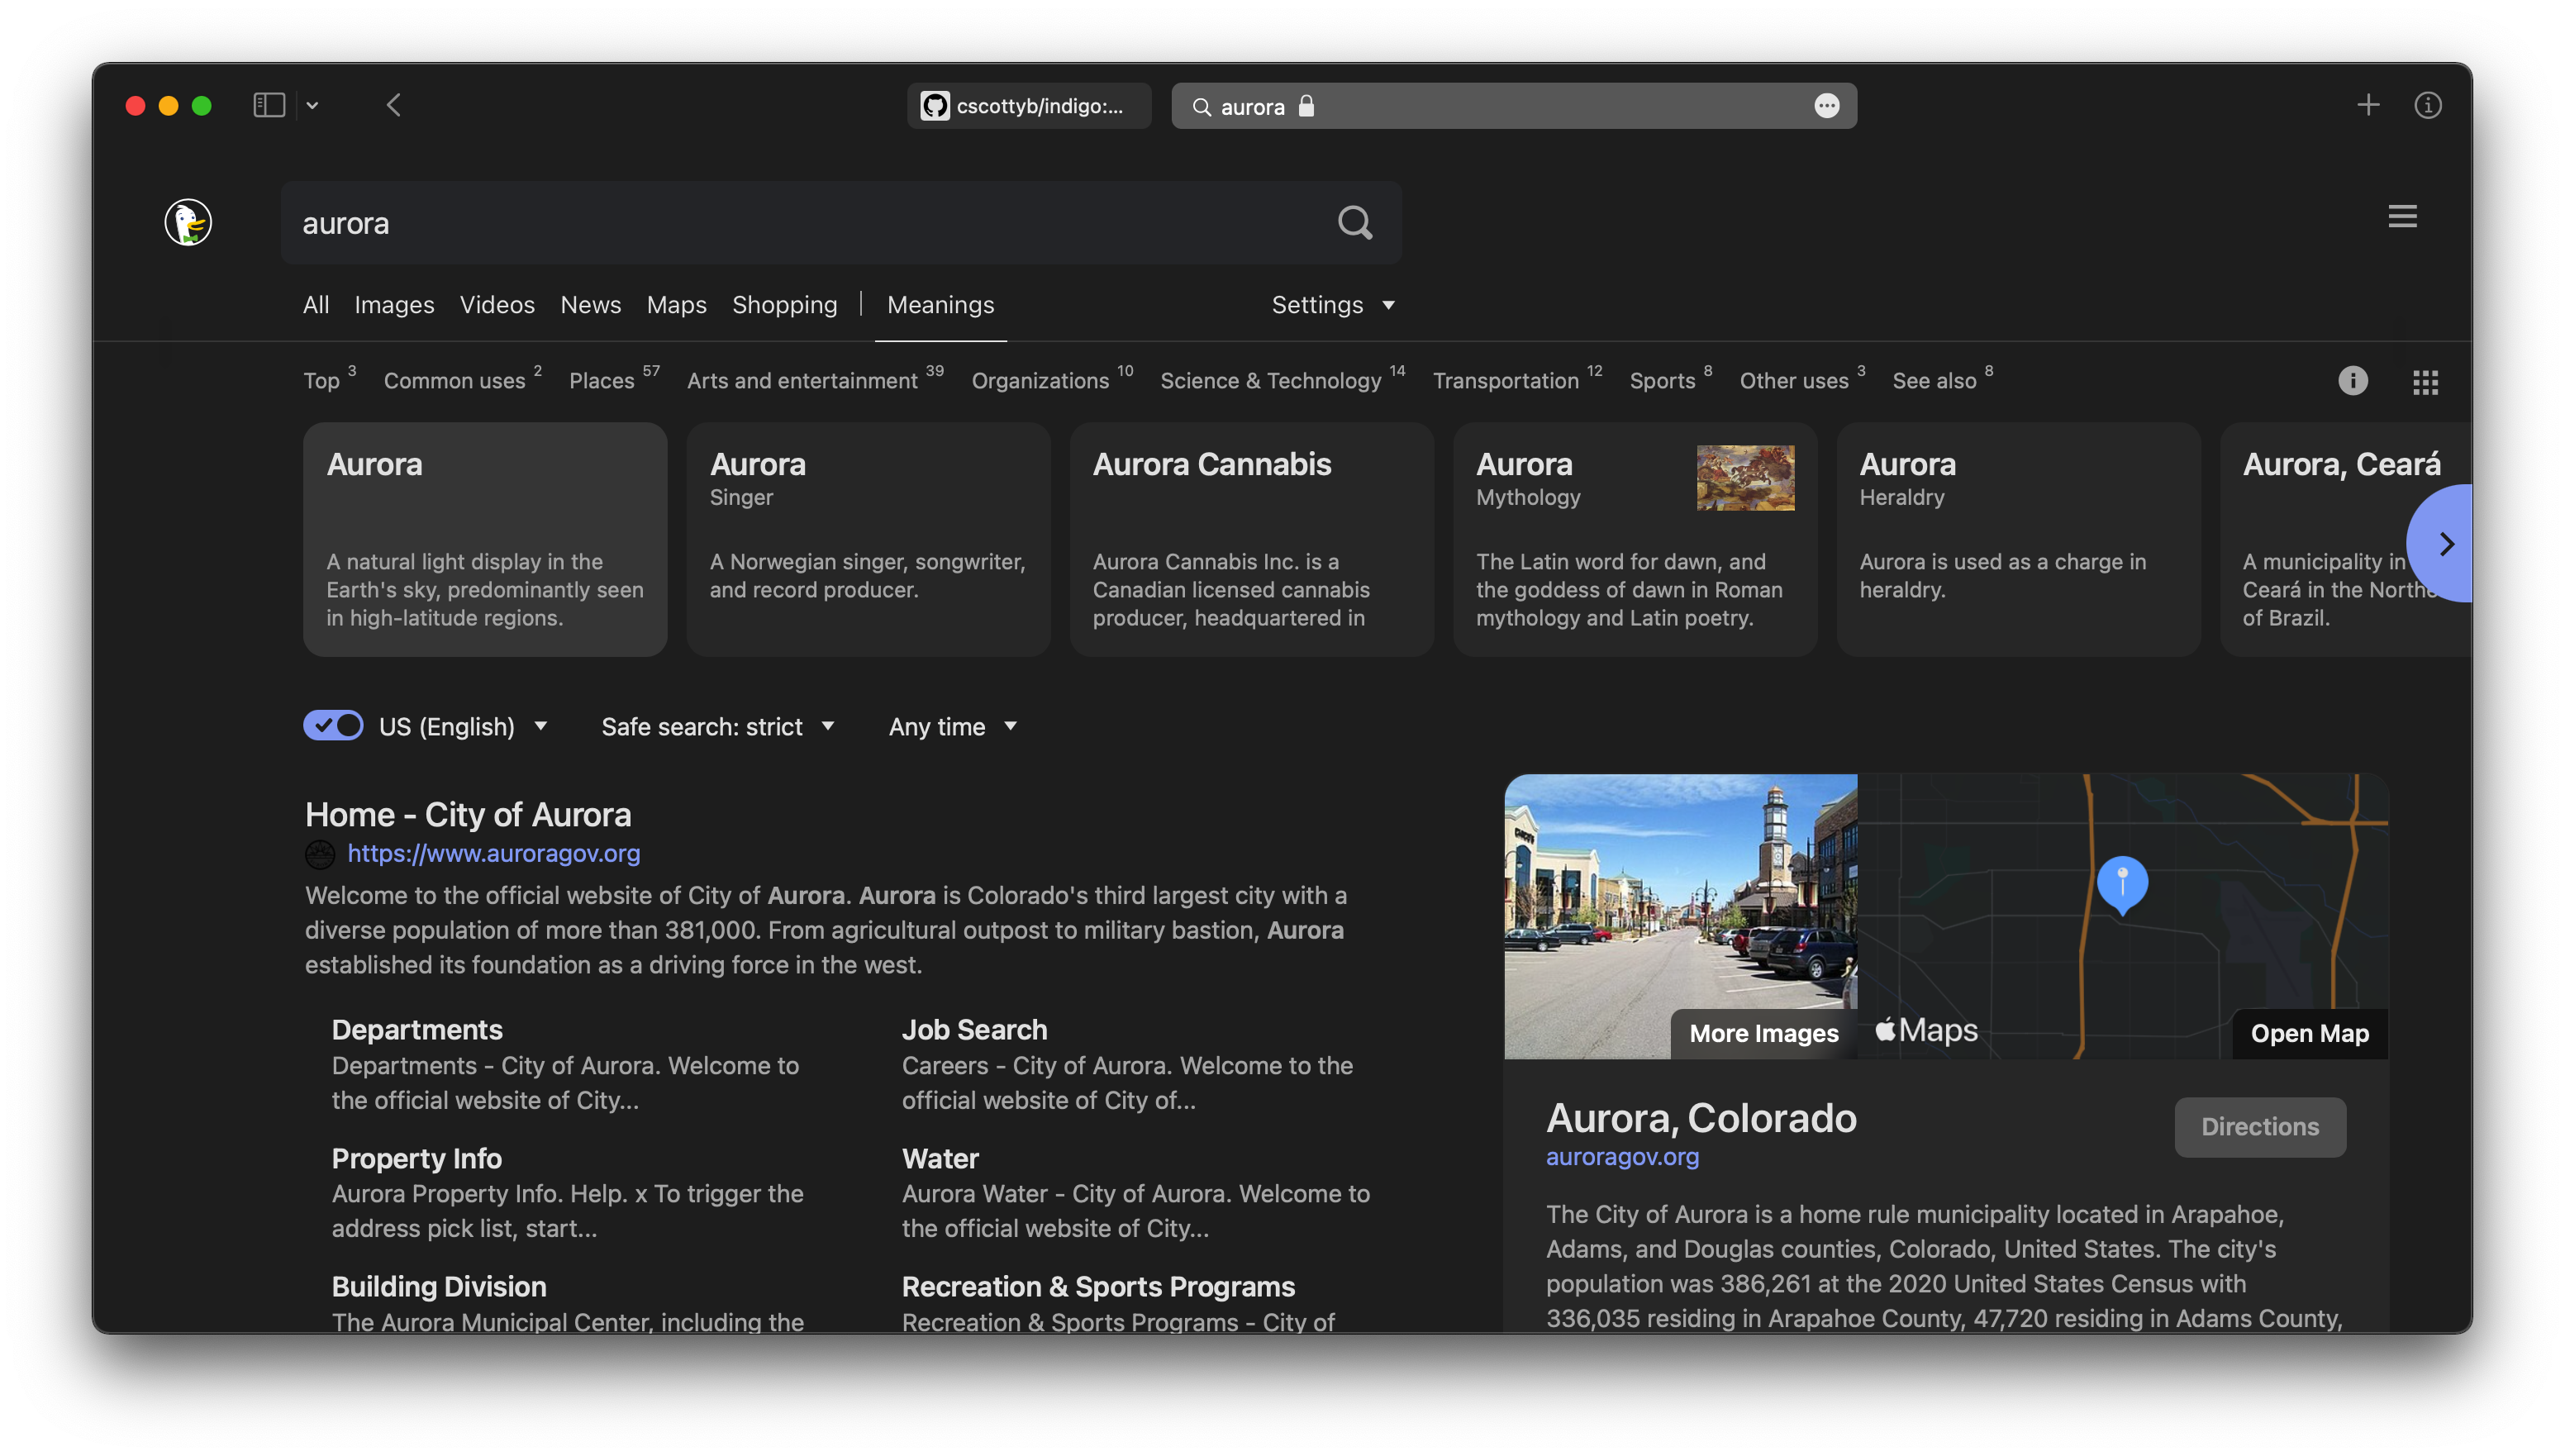2565x1456 pixels.
Task: Click the Directions button
Action: pyautogui.click(x=2259, y=1127)
